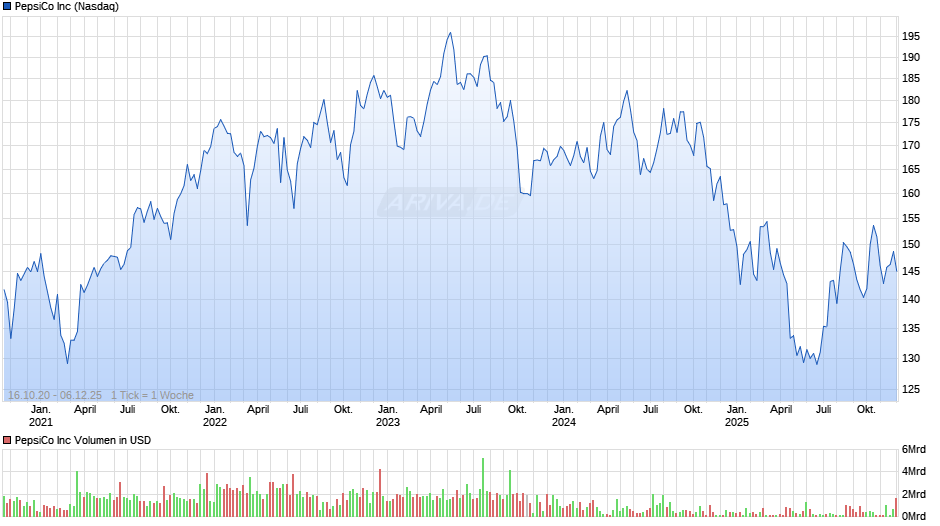Click the 'Jan. 2024' time axis label
Screen dimensions: 940x526
click(564, 416)
